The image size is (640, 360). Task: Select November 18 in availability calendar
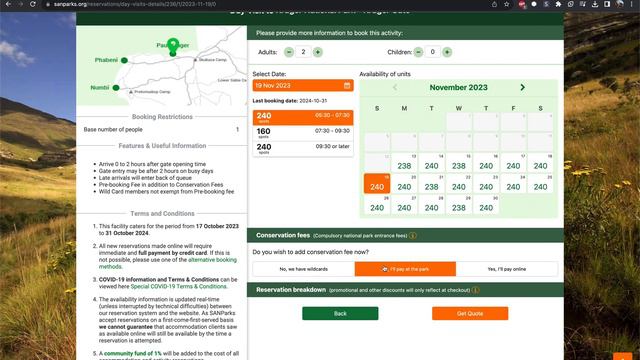[x=540, y=162]
